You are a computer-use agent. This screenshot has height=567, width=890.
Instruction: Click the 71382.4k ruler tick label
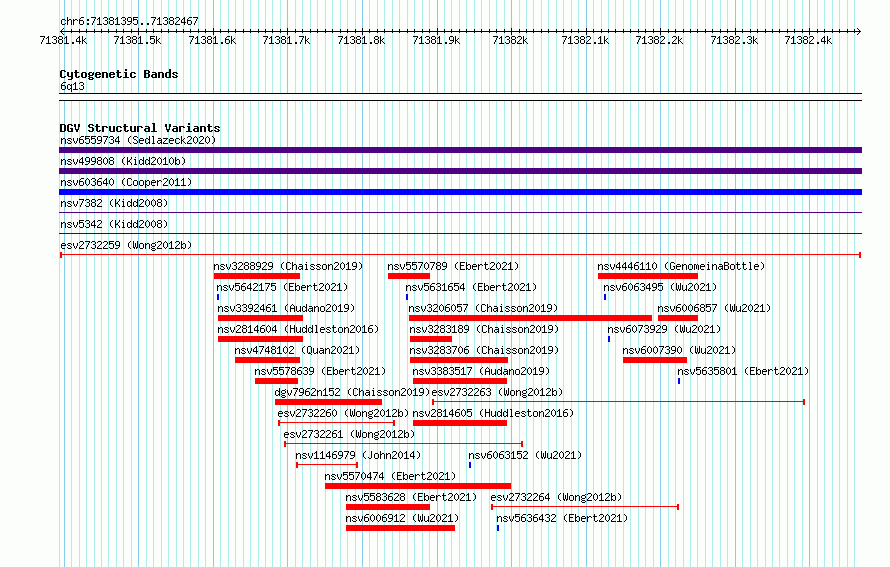point(808,40)
